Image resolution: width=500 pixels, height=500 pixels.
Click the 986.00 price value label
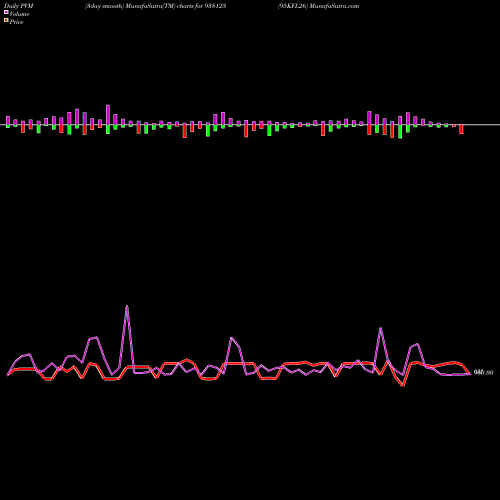(x=483, y=372)
